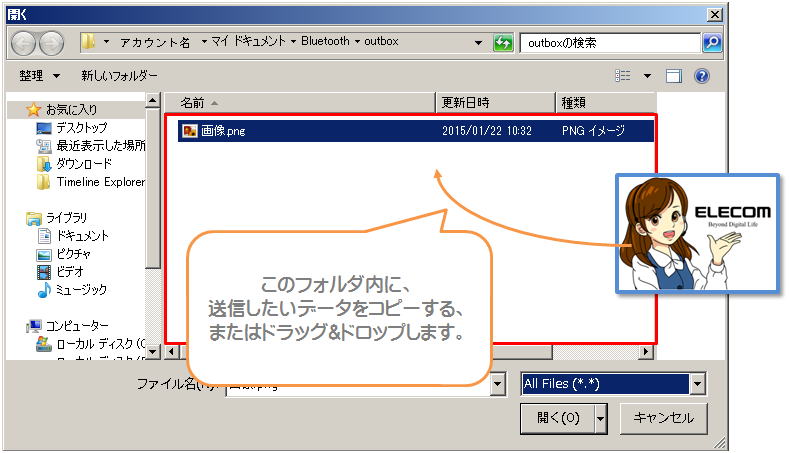Click the 画像.png file icon
Screen dimensions: 790x453
tap(190, 131)
